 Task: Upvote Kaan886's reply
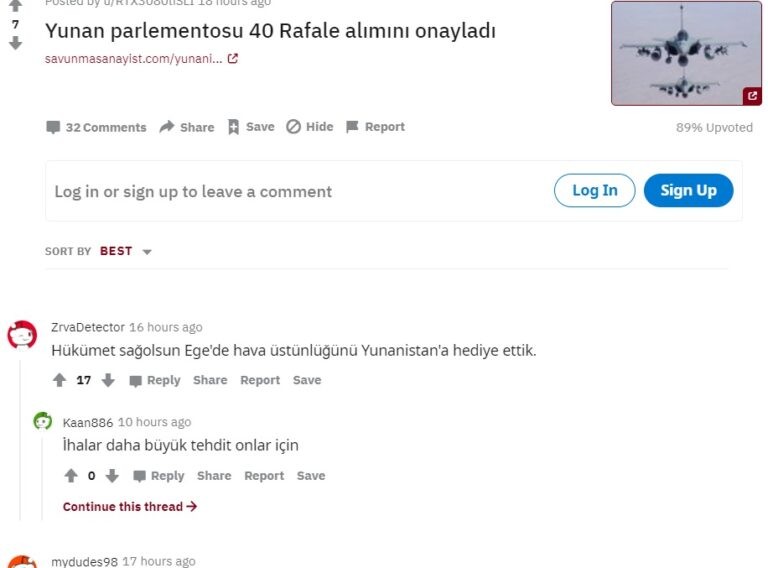point(71,476)
